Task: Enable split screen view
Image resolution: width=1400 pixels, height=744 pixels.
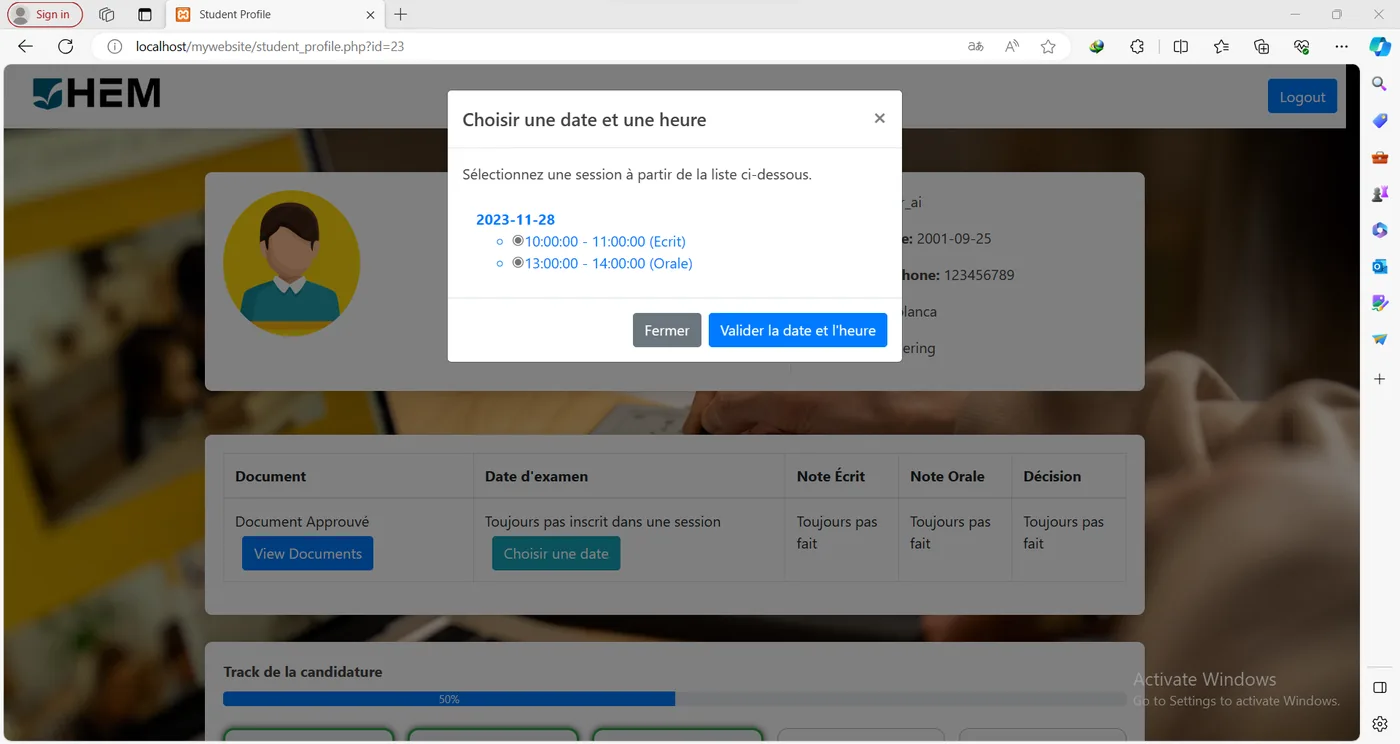Action: (x=1181, y=46)
